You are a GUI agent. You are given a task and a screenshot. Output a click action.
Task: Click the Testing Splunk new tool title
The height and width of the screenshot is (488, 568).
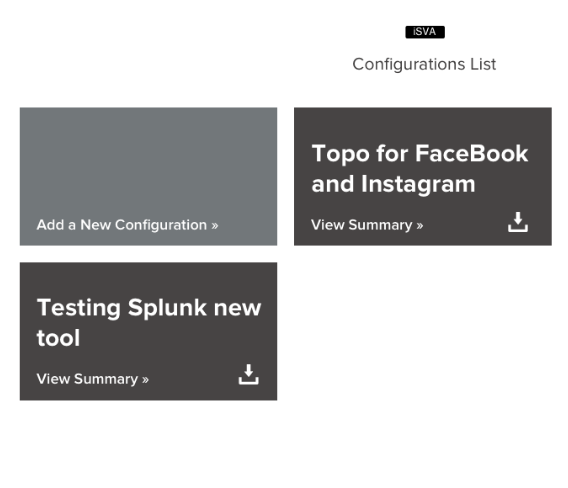pos(149,323)
